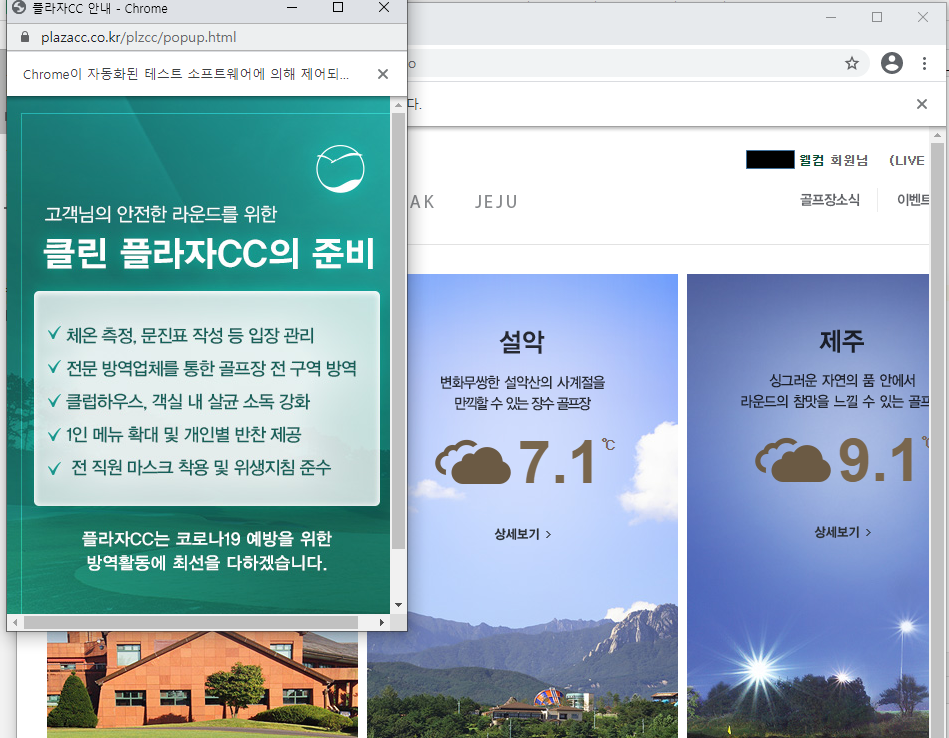Click the main page scrollbar up arrow

click(x=937, y=136)
